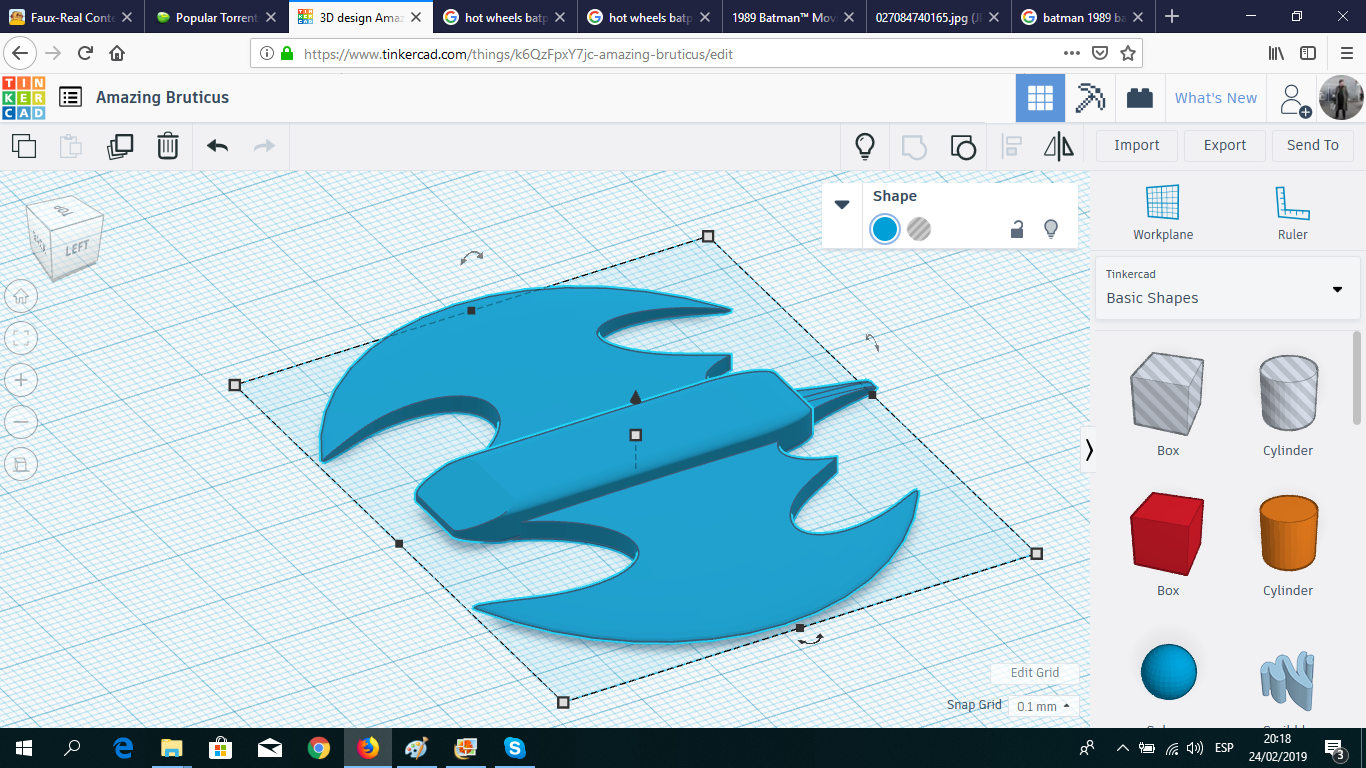The image size is (1366, 768).
Task: Toggle shape visibility with the lightbulb
Action: tap(1051, 228)
